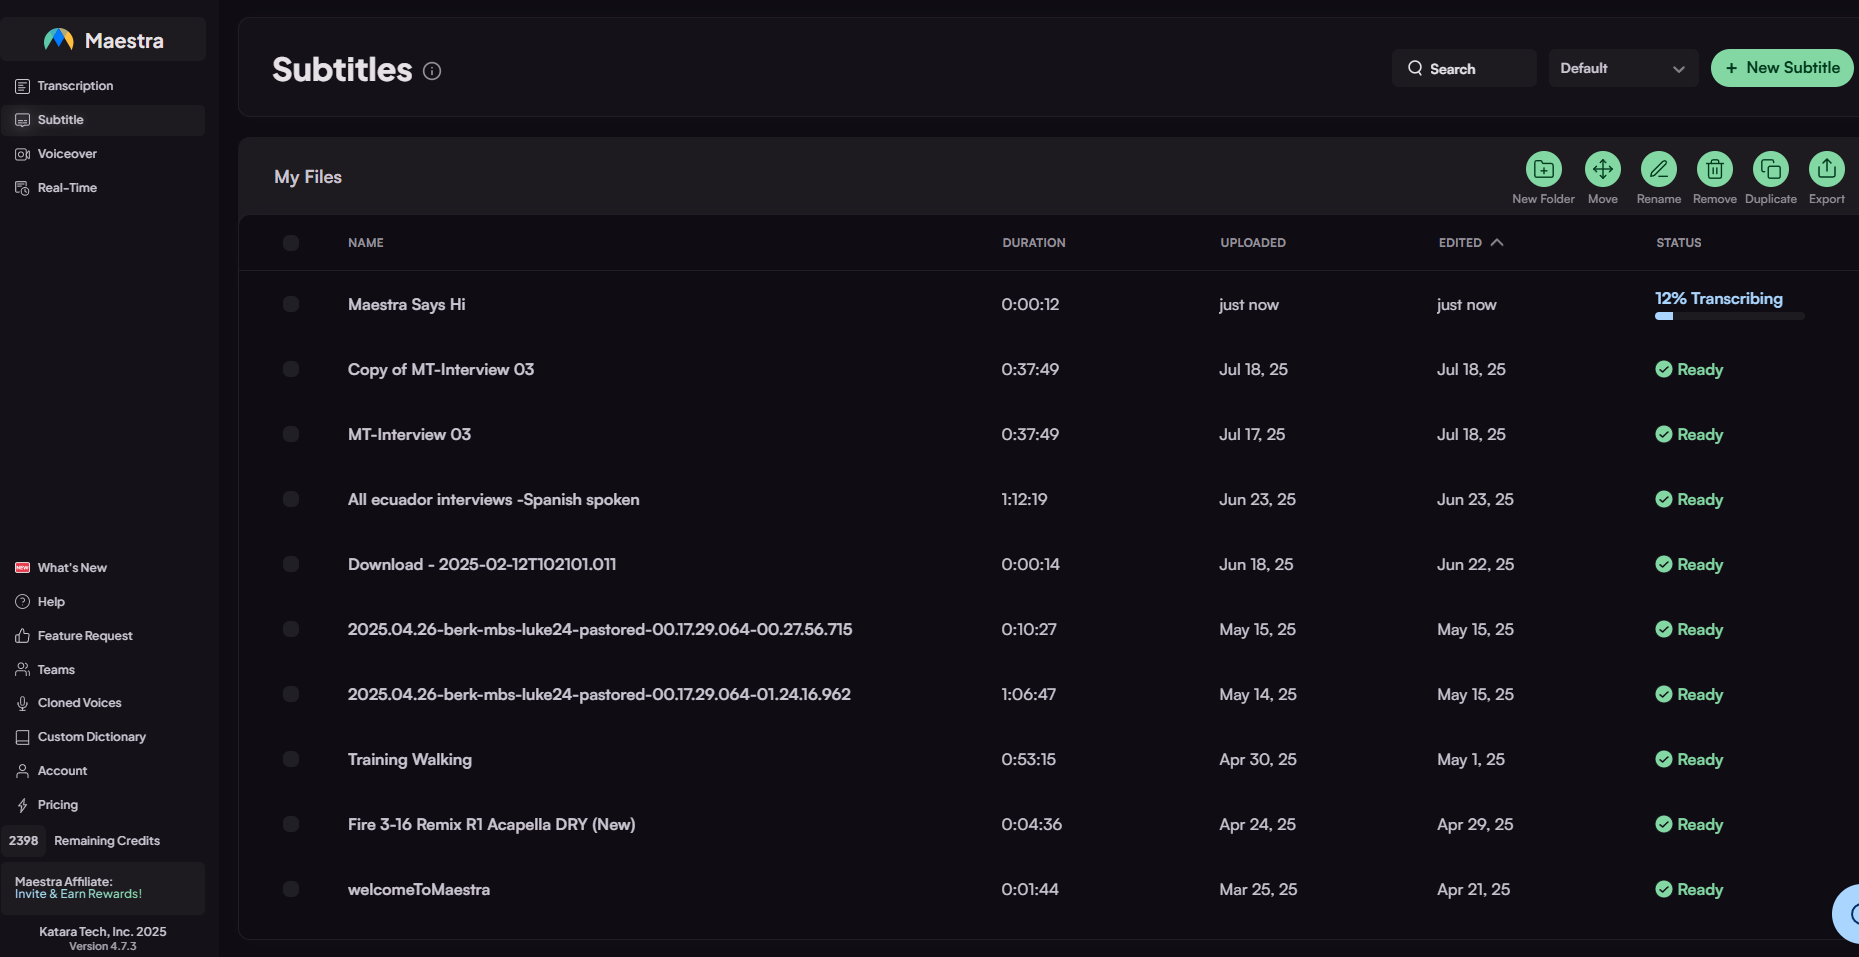Image resolution: width=1859 pixels, height=957 pixels.
Task: Open the Voiceover sidebar section
Action: click(67, 154)
